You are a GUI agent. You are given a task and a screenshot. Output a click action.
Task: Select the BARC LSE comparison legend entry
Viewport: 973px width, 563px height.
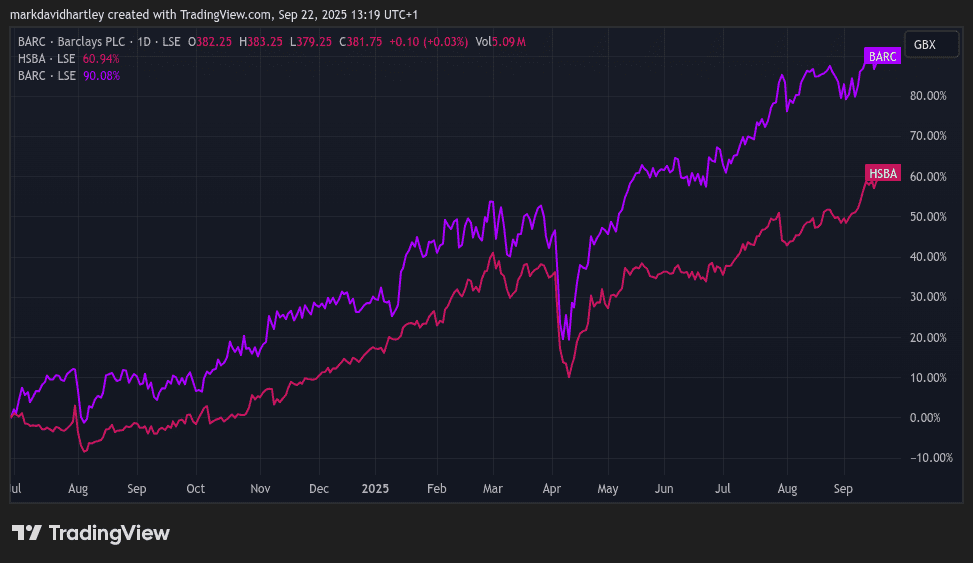(40, 75)
